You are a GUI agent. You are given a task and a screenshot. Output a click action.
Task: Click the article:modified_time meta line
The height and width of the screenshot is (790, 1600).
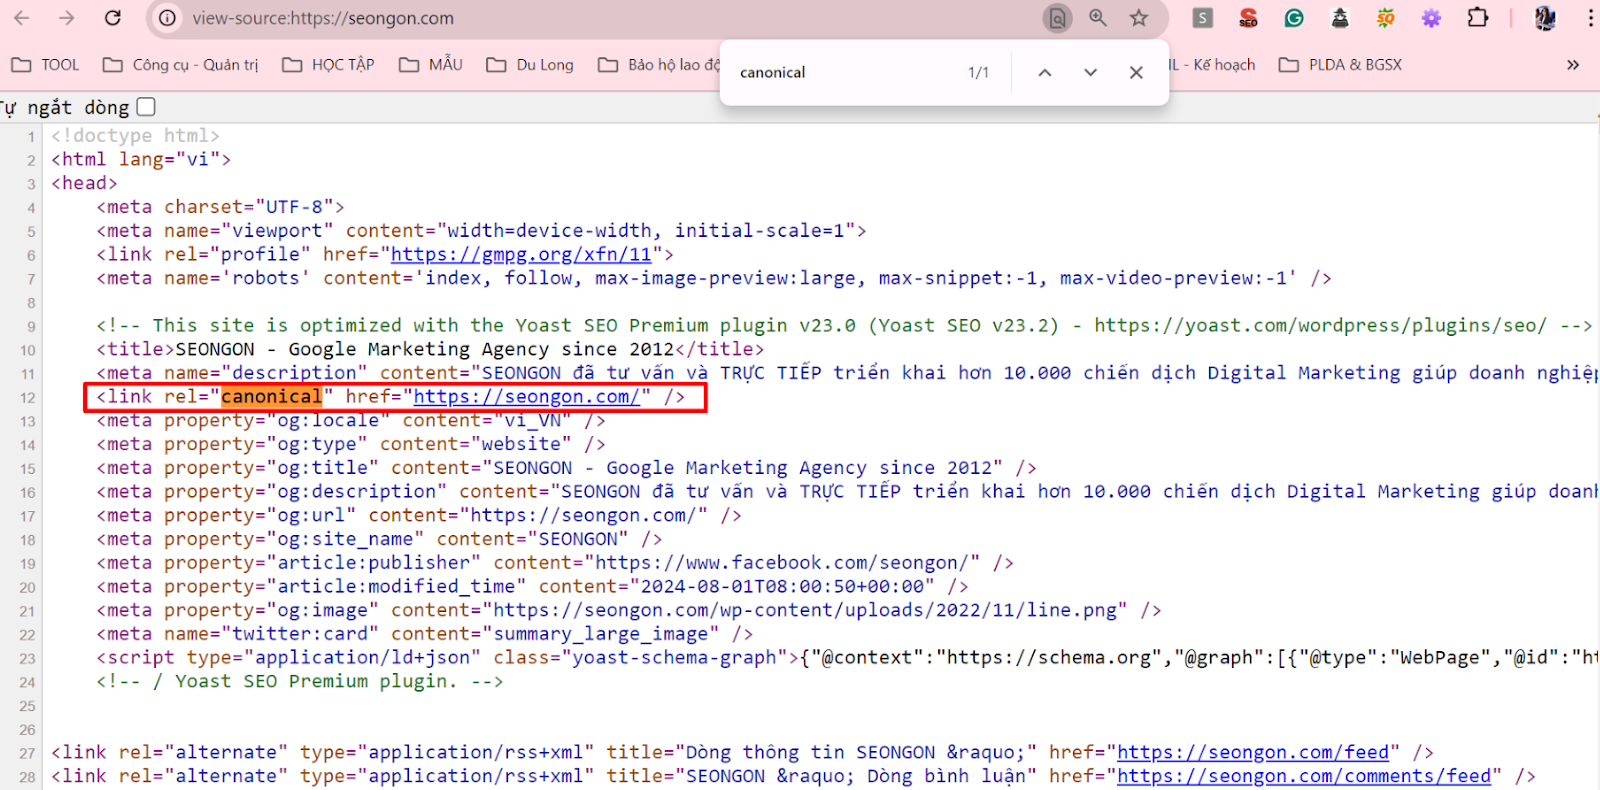click(x=532, y=587)
